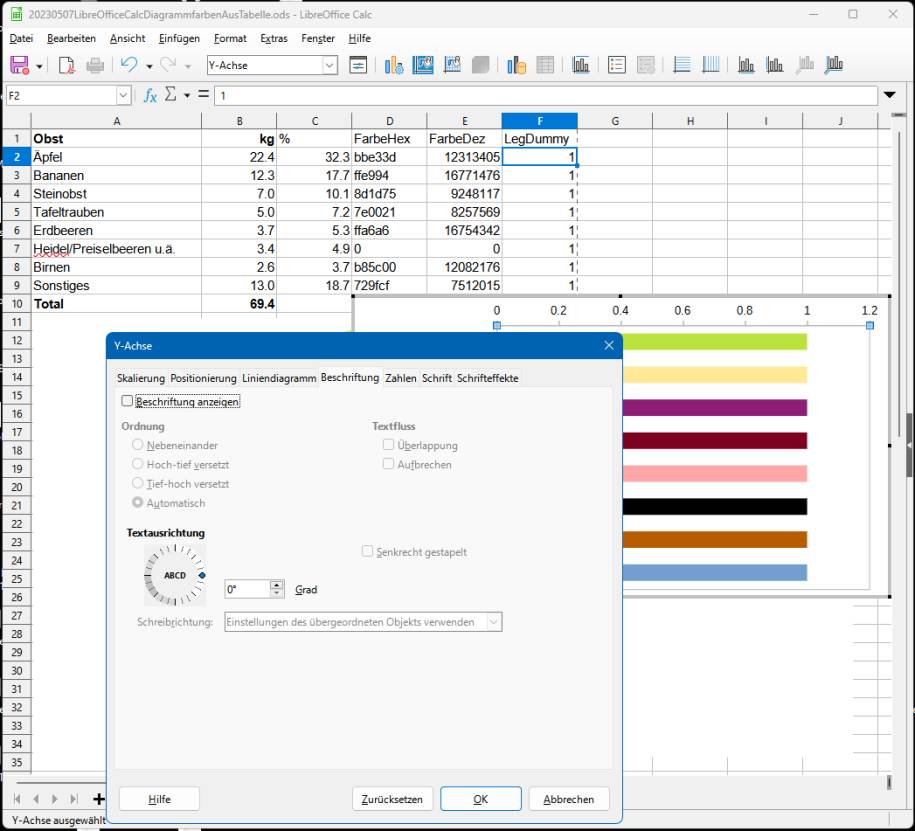Click the Grad spinner arrows
The image size is (915, 831).
pos(277,589)
